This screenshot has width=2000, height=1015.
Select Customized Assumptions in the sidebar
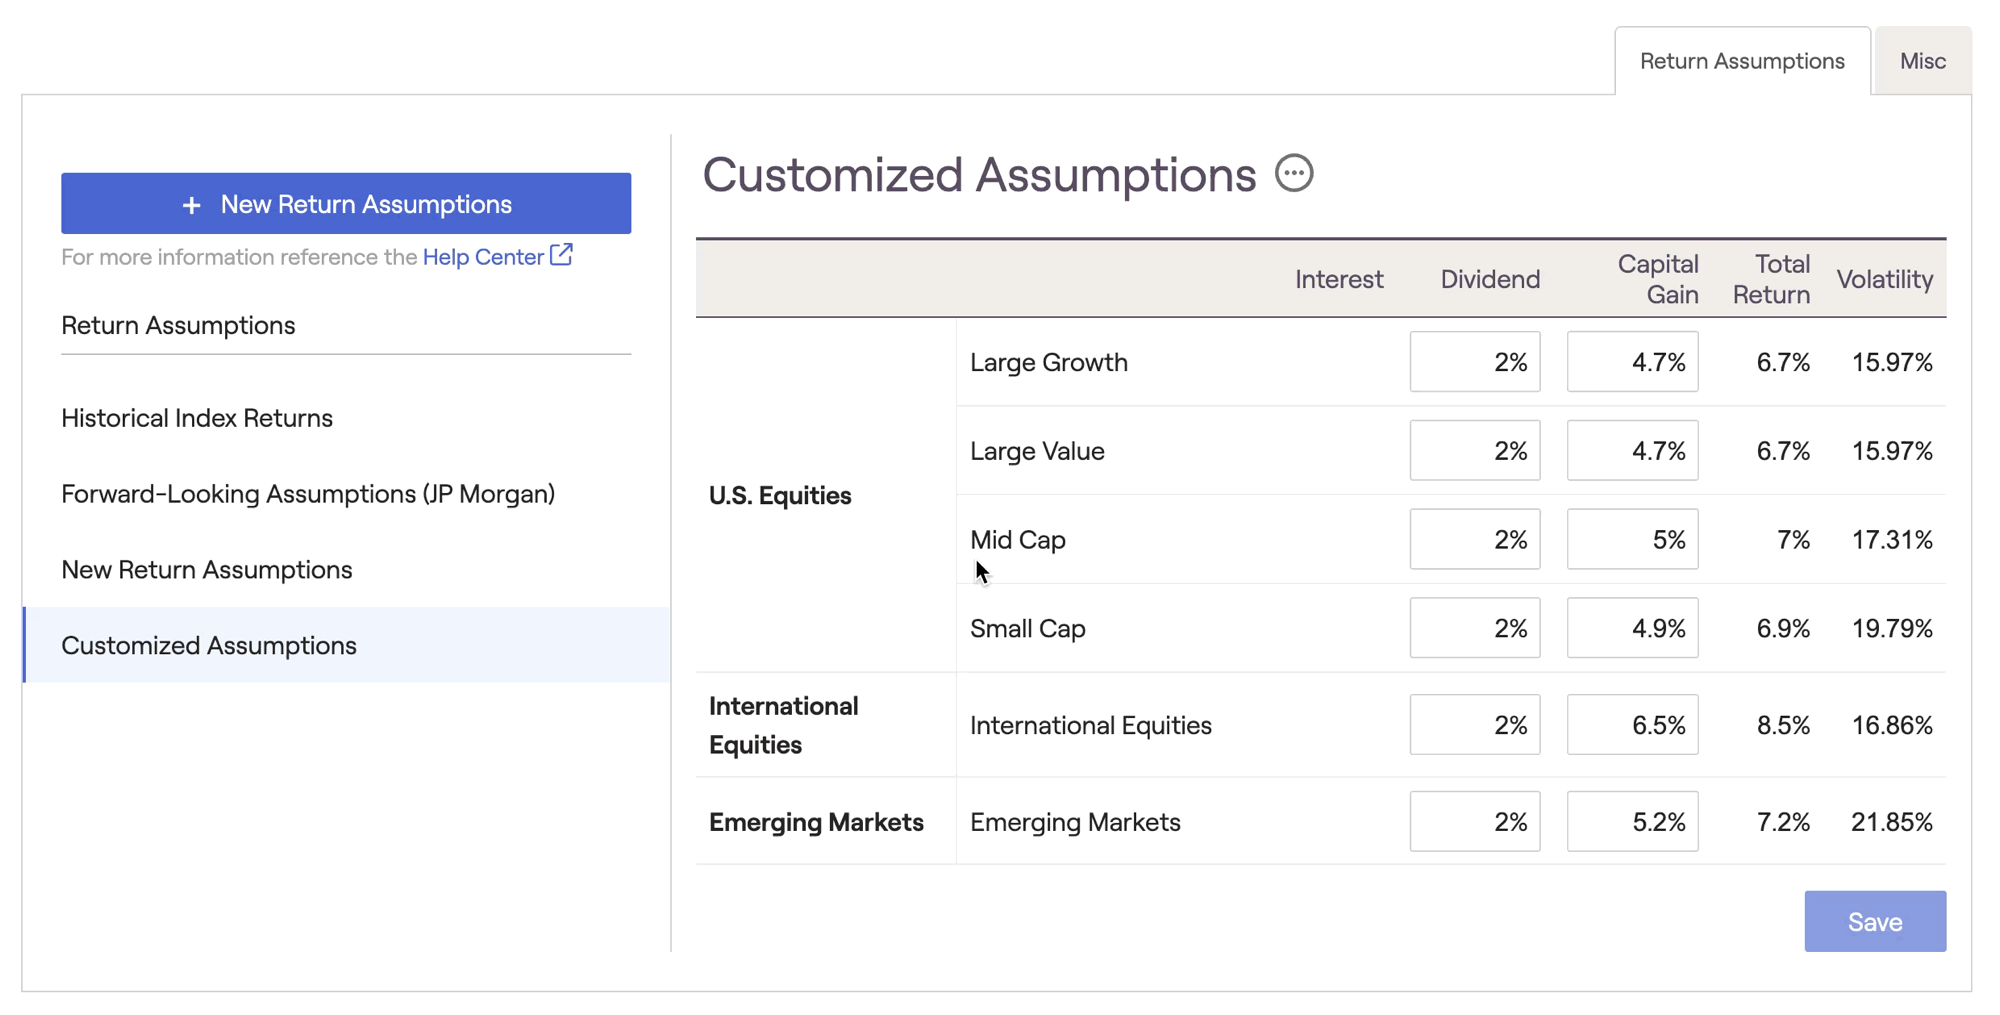pos(209,646)
